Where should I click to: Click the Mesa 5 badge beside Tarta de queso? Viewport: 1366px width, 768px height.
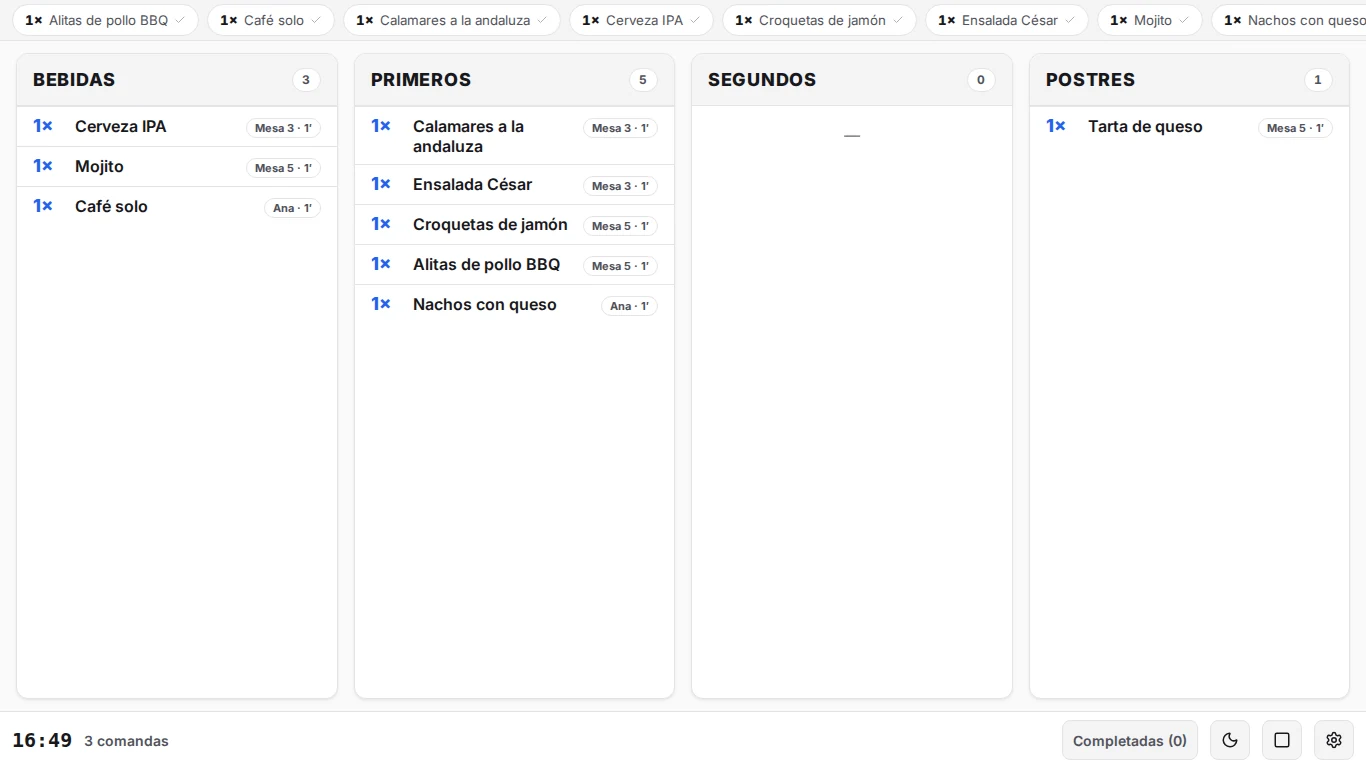(1295, 128)
